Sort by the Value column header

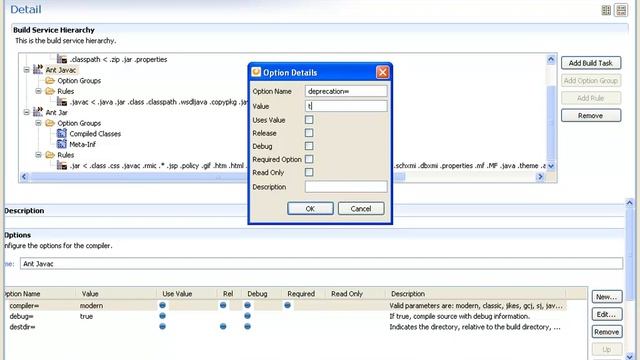(x=116, y=293)
